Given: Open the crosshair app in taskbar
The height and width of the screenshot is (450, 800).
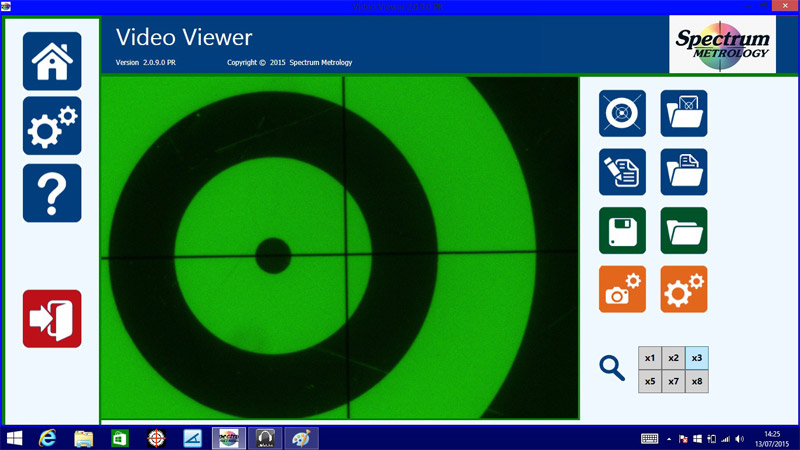Looking at the screenshot, I should pos(156,438).
